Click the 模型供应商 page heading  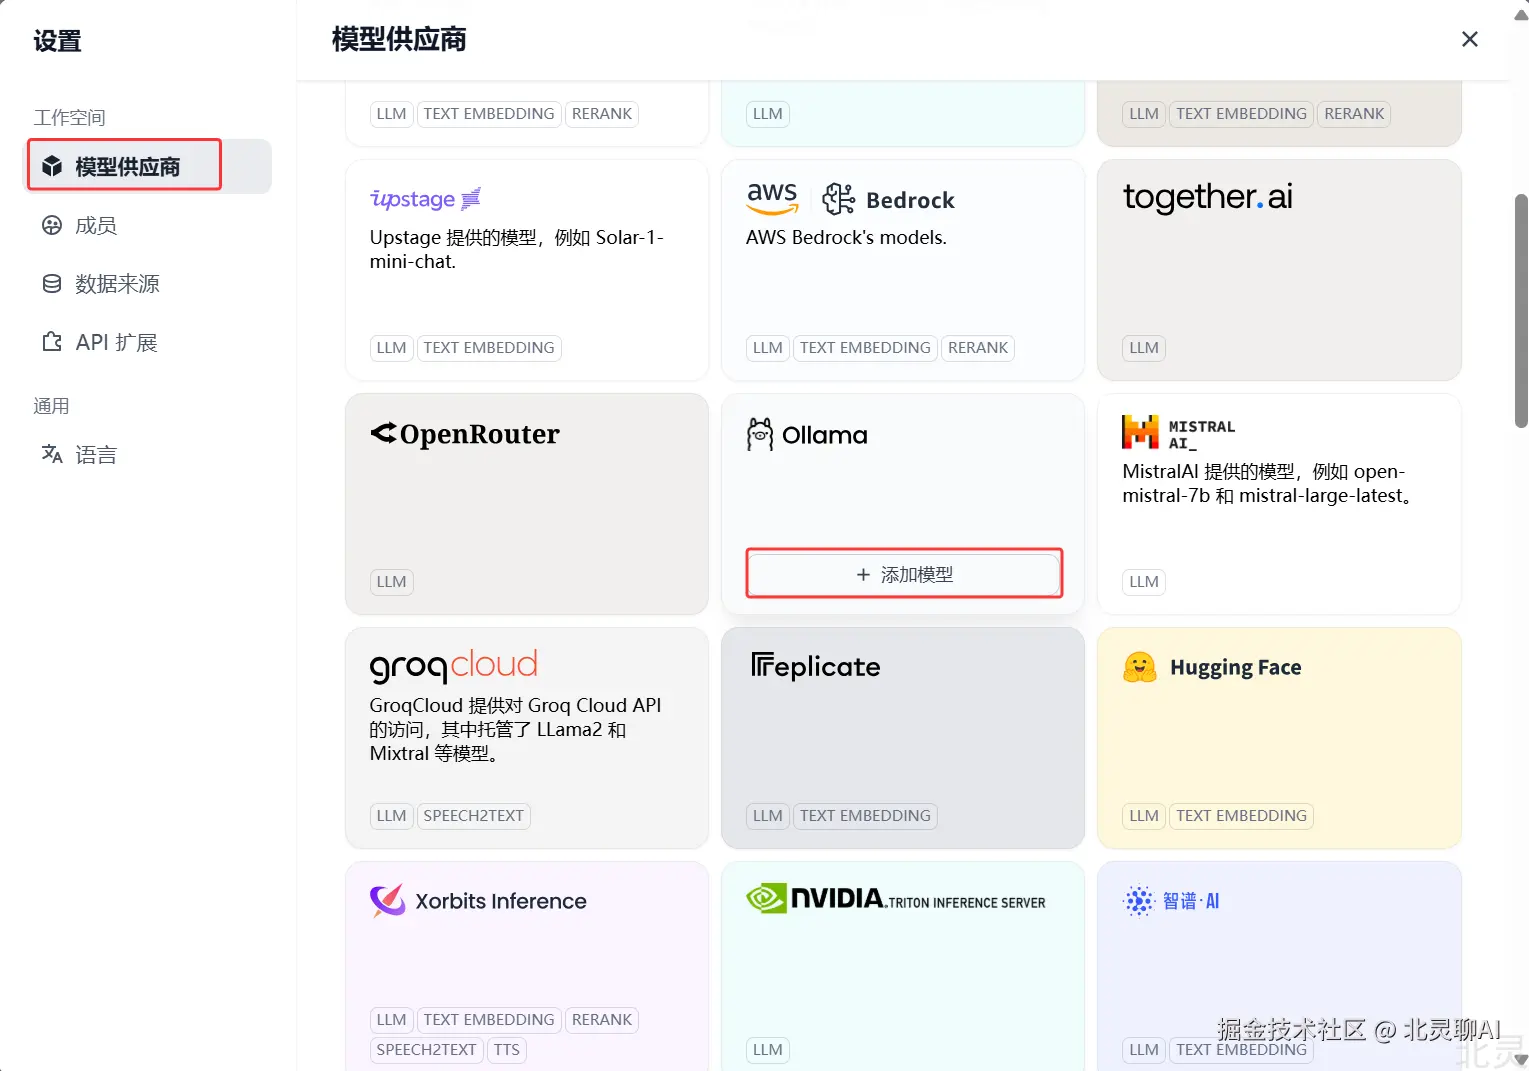(x=399, y=39)
